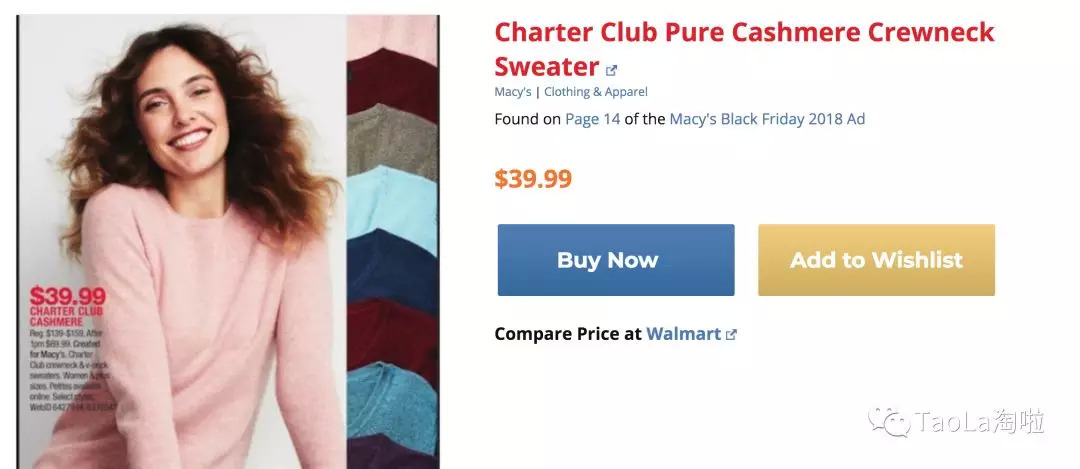The image size is (1080, 469).
Task: Go to Page 14 of the ad
Action: point(593,119)
